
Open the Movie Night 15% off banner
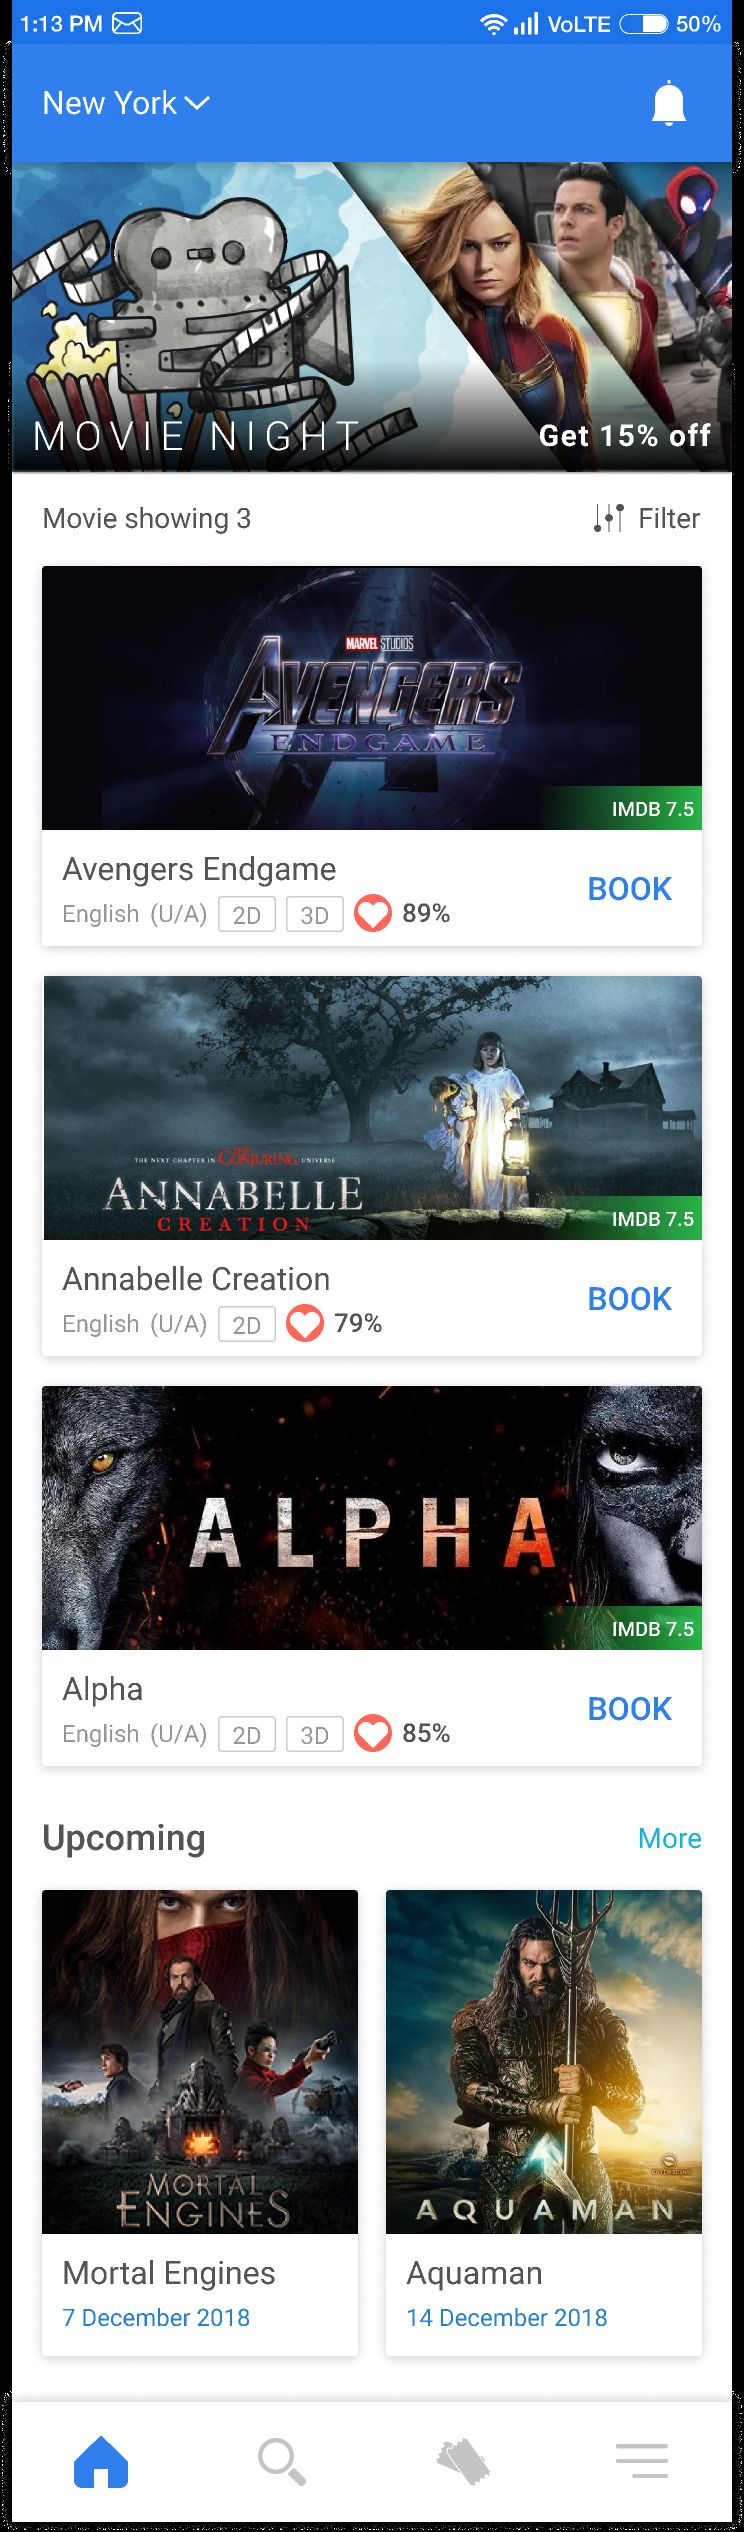[372, 317]
